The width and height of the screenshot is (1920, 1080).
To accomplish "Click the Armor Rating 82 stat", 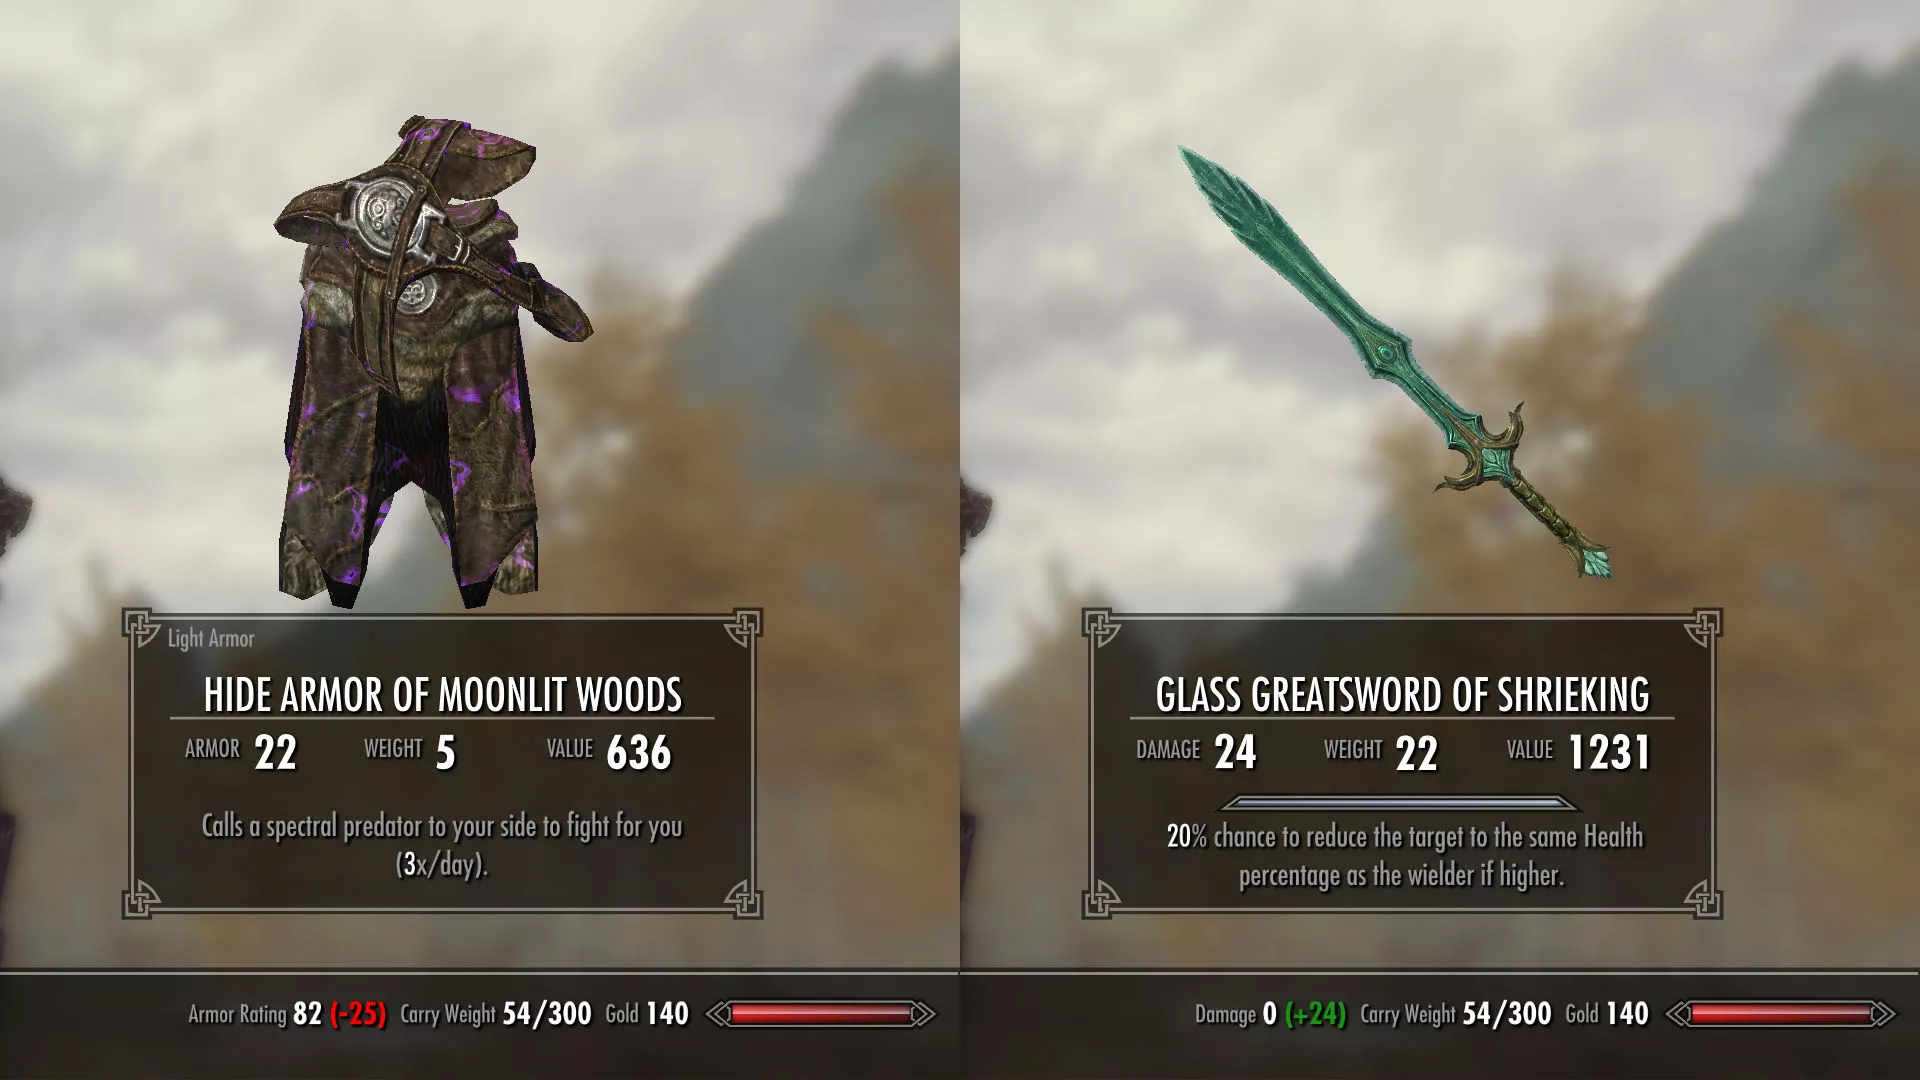I will pos(287,1014).
